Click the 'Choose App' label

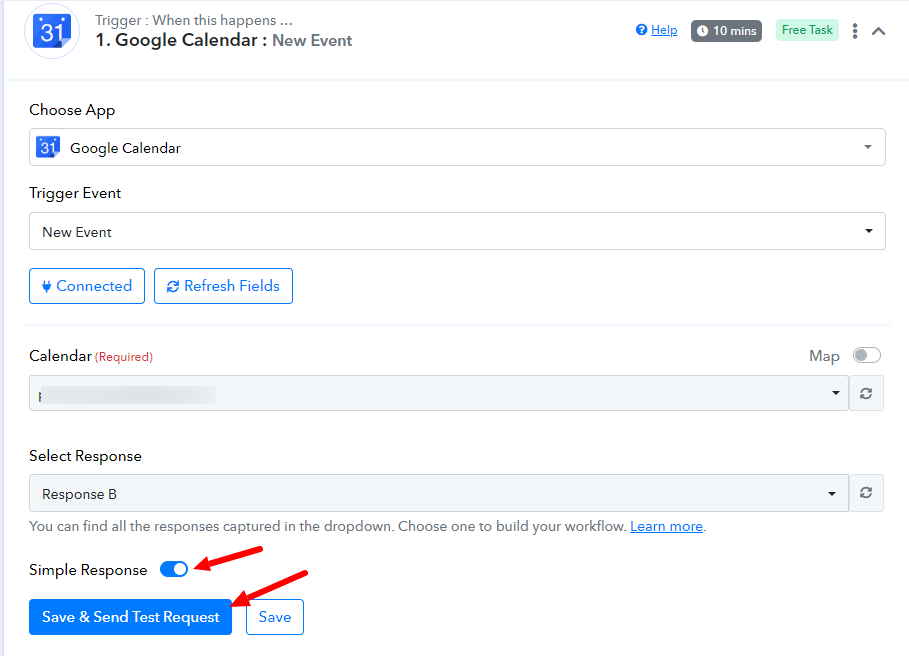(x=72, y=110)
